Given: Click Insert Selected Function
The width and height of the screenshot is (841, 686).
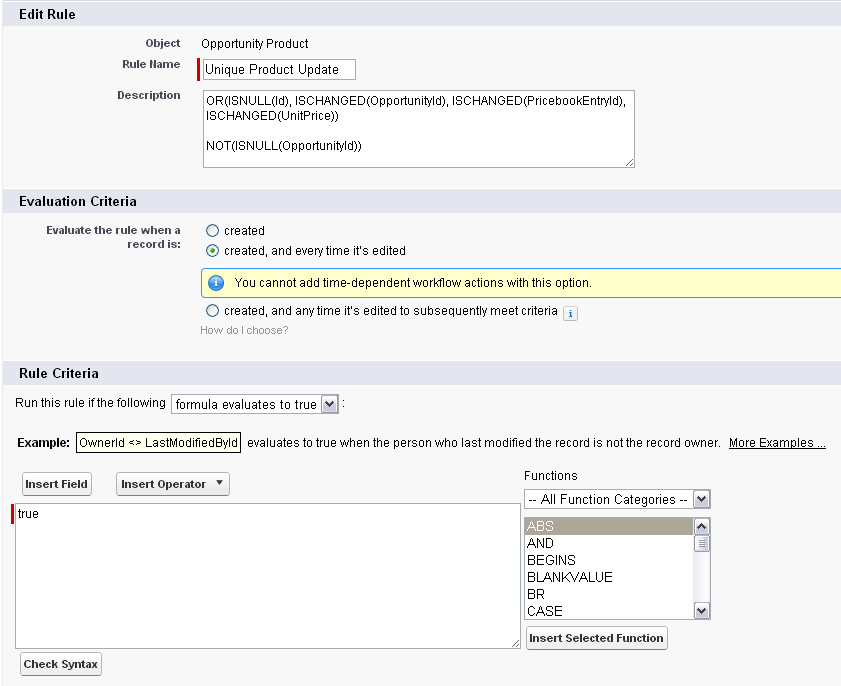Looking at the screenshot, I should point(596,638).
